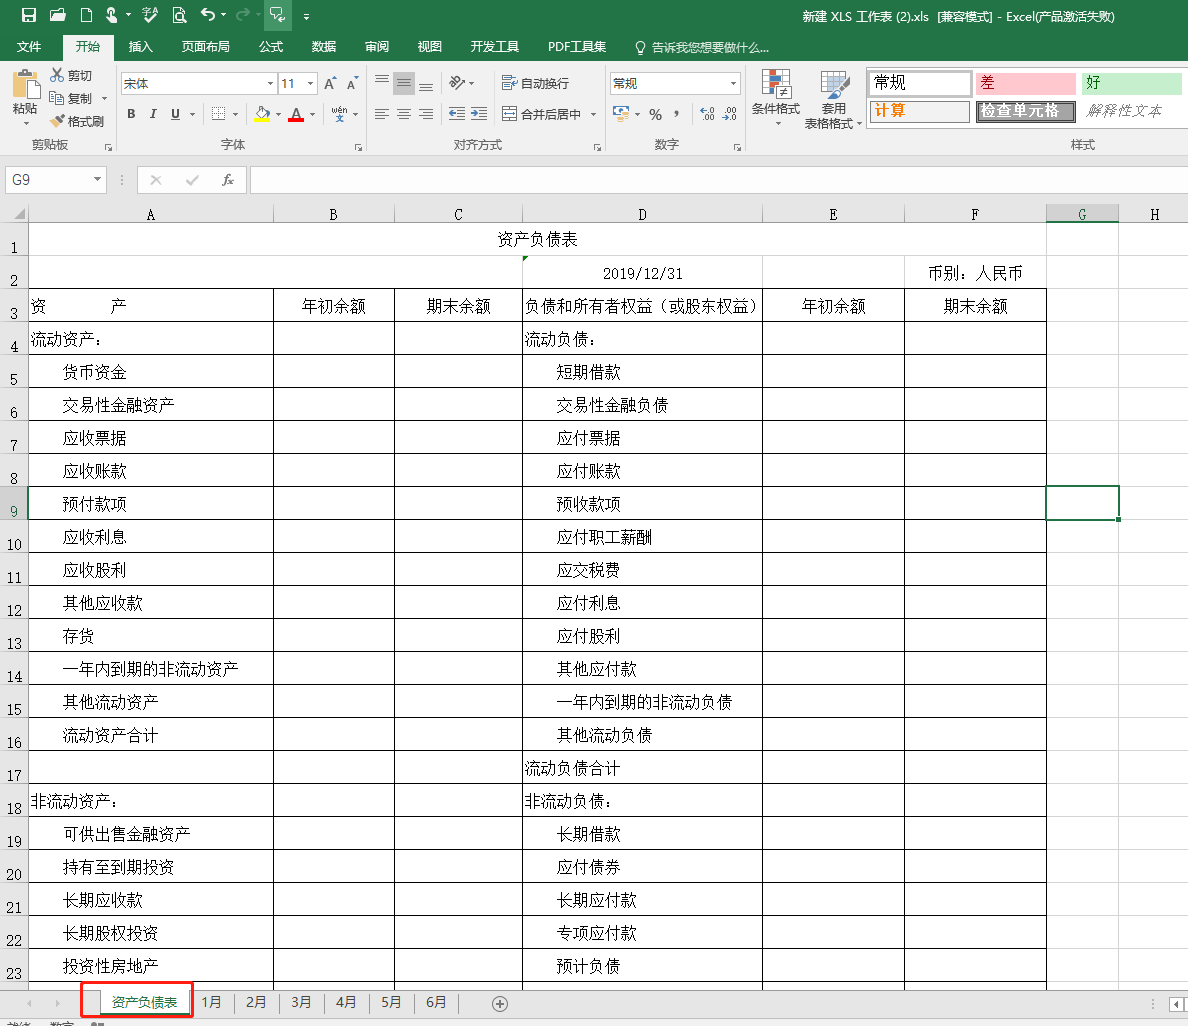This screenshot has width=1188, height=1026.
Task: Select the 3月 sheet tab
Action: 301,1002
